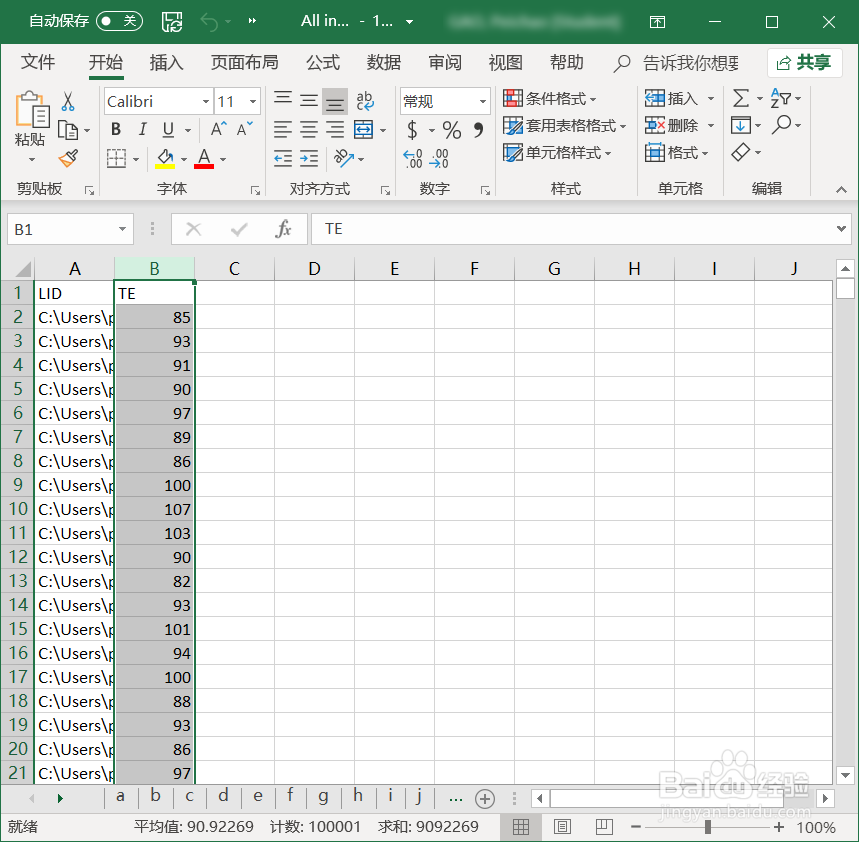
Task: Switch to the 插入 ribbon tab
Action: (166, 62)
